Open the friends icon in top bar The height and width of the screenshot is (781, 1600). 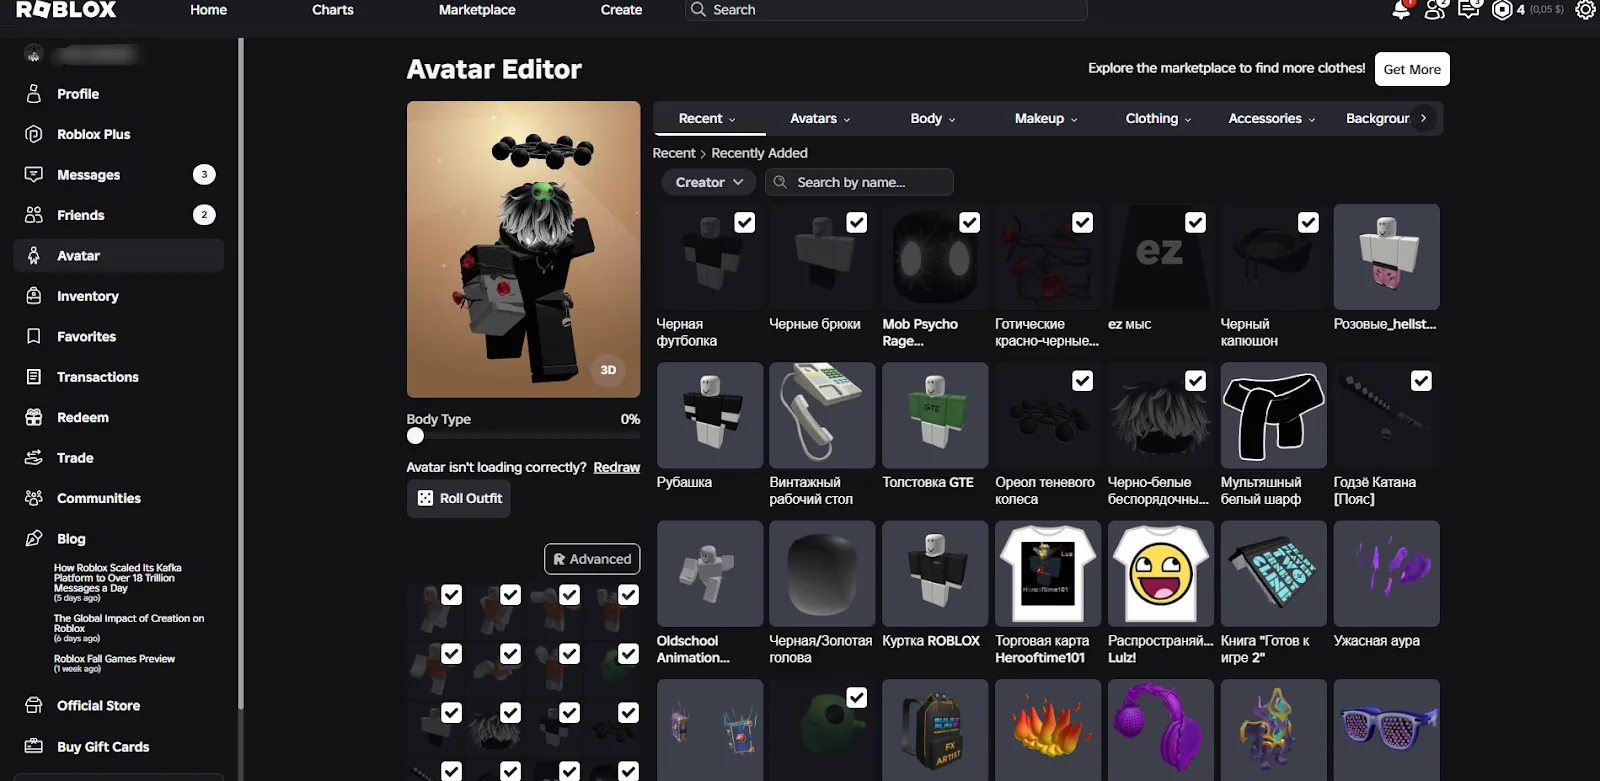pyautogui.click(x=1435, y=10)
